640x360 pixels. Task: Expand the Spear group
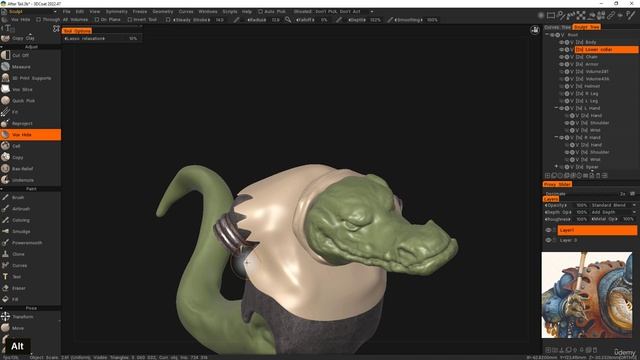pos(556,167)
